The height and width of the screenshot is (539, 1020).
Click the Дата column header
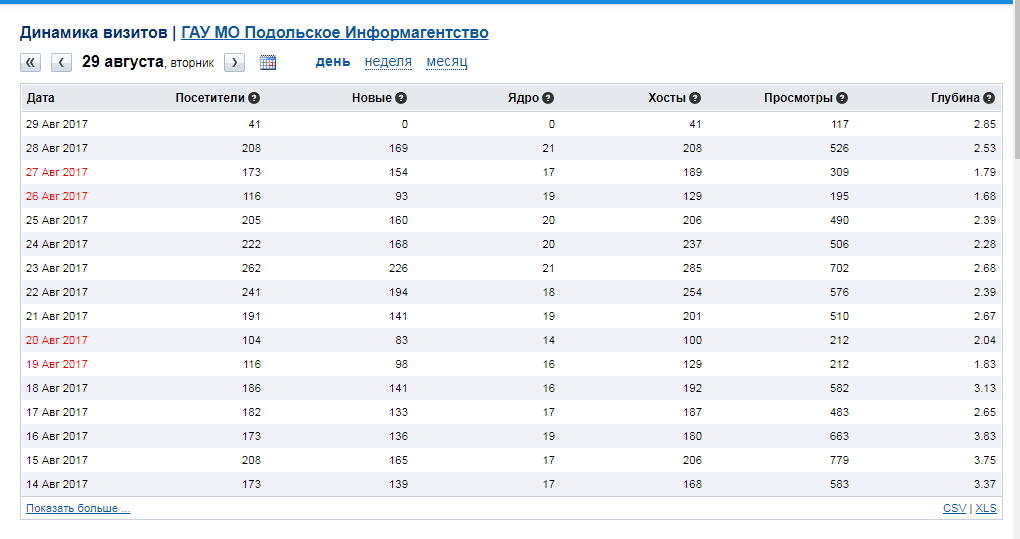(x=41, y=98)
